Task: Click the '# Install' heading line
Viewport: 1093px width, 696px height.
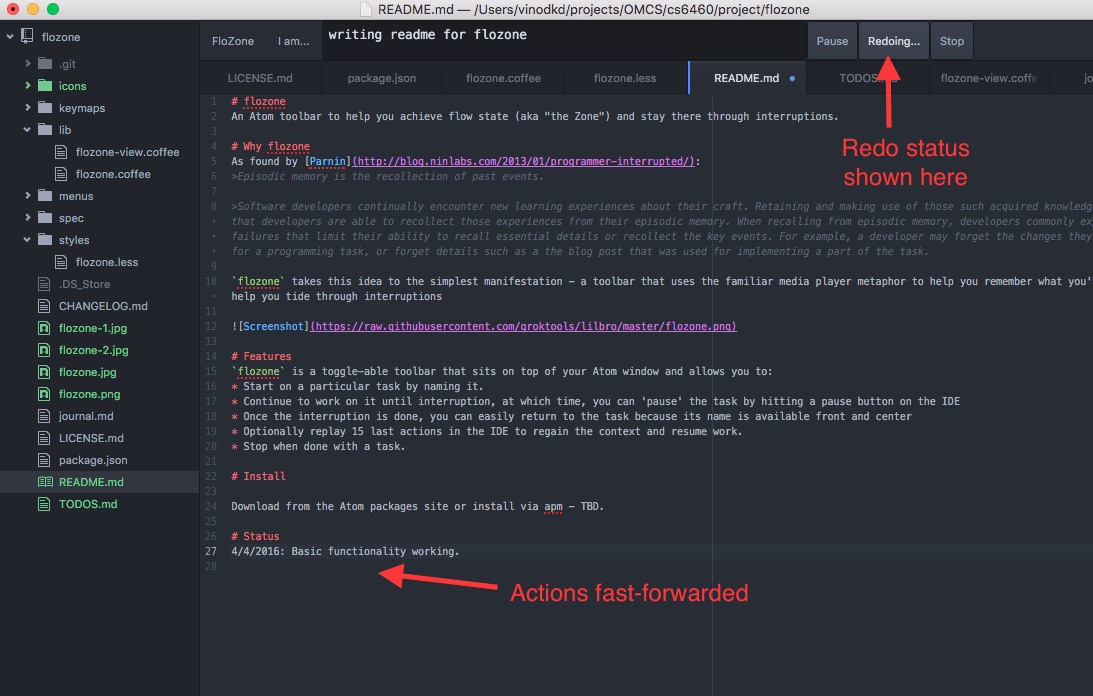Action: 259,476
